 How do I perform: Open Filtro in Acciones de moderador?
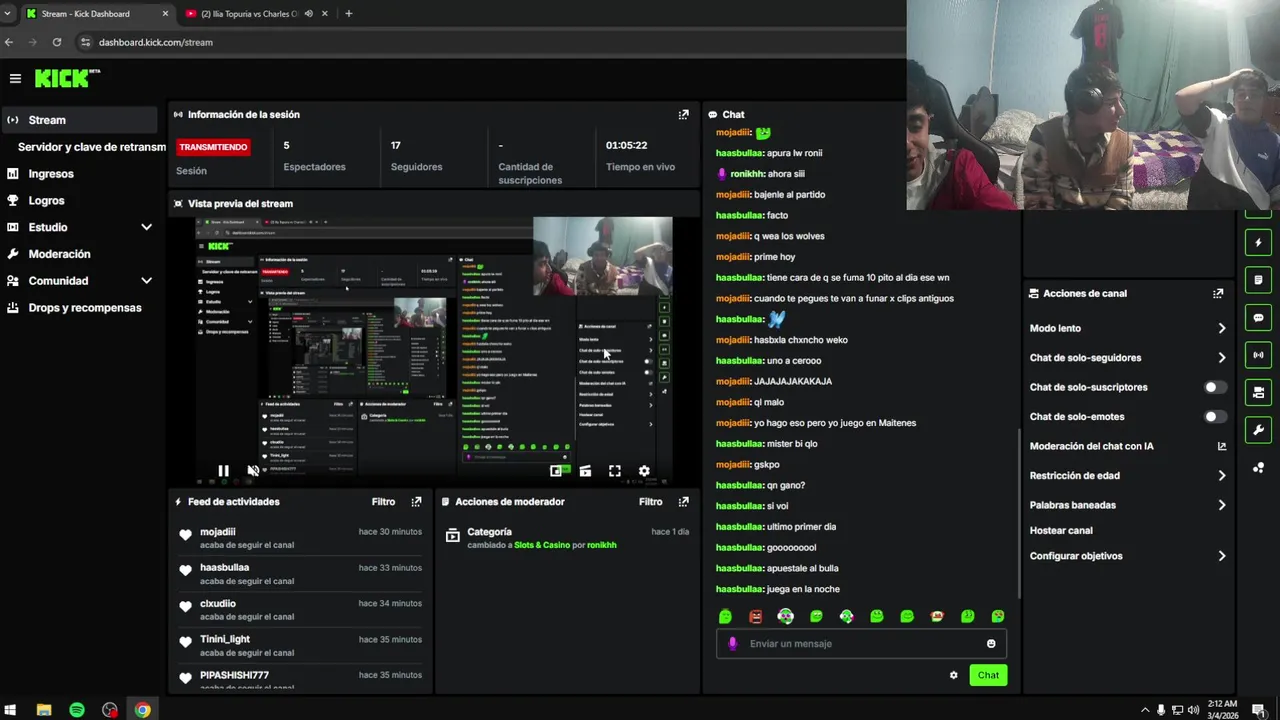click(x=650, y=502)
